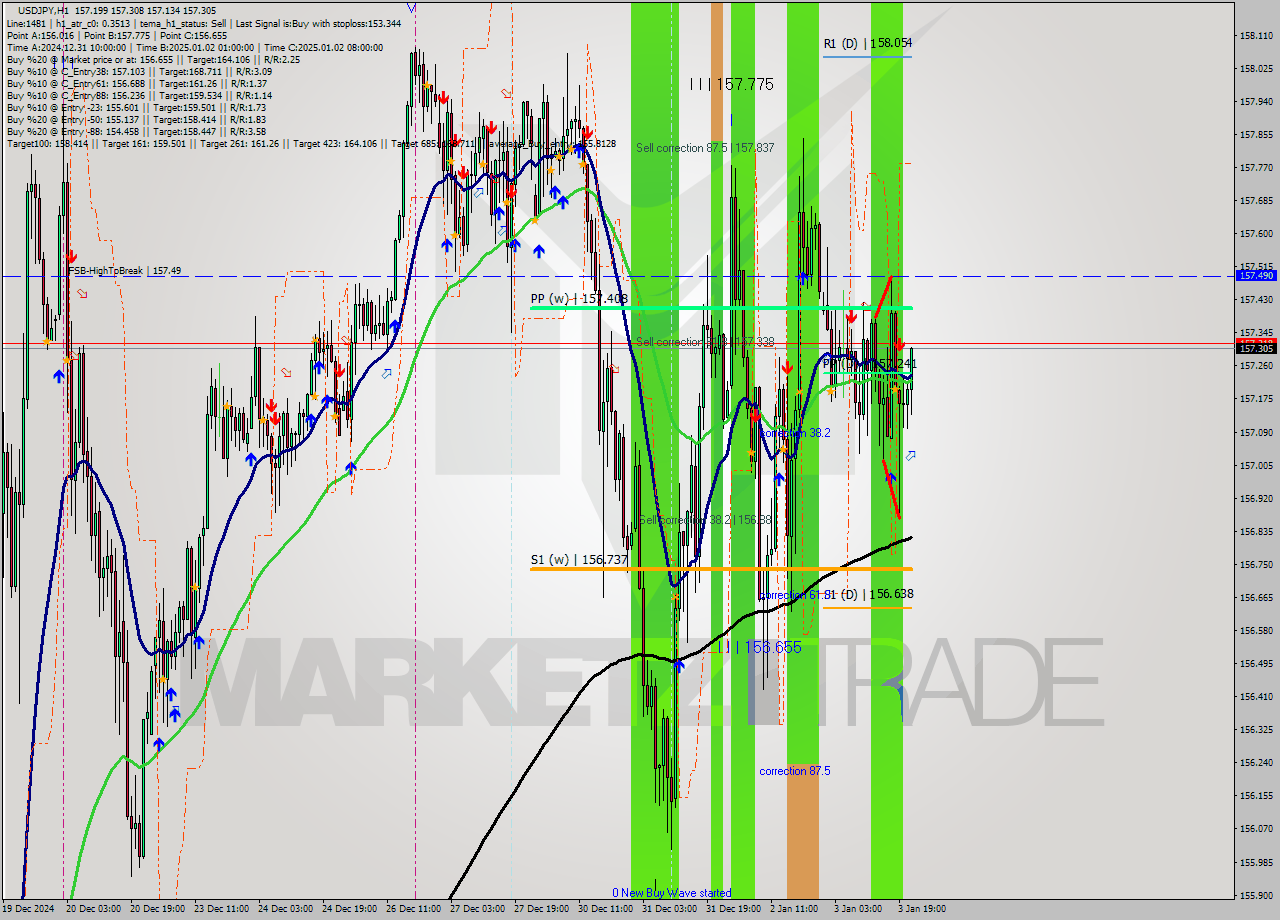Select the 'Buy %20 @ Entry -50' line
Screen dimensions: 1280x920
point(136,119)
